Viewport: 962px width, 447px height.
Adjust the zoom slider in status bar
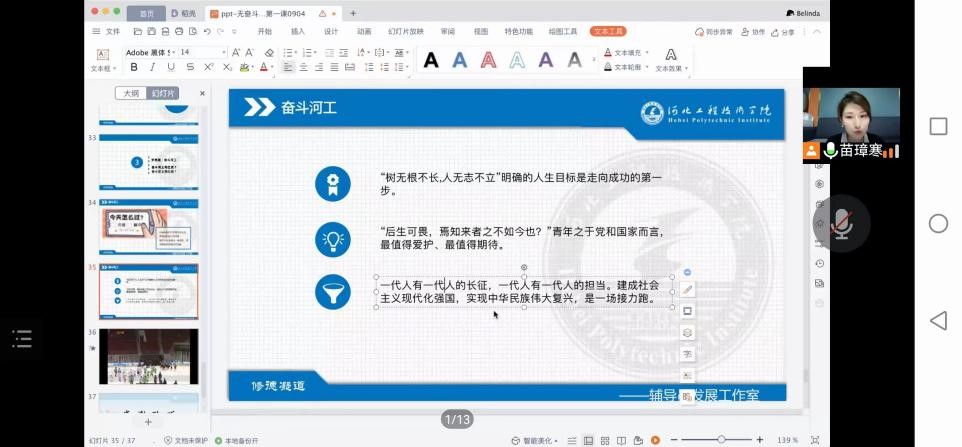(721, 440)
